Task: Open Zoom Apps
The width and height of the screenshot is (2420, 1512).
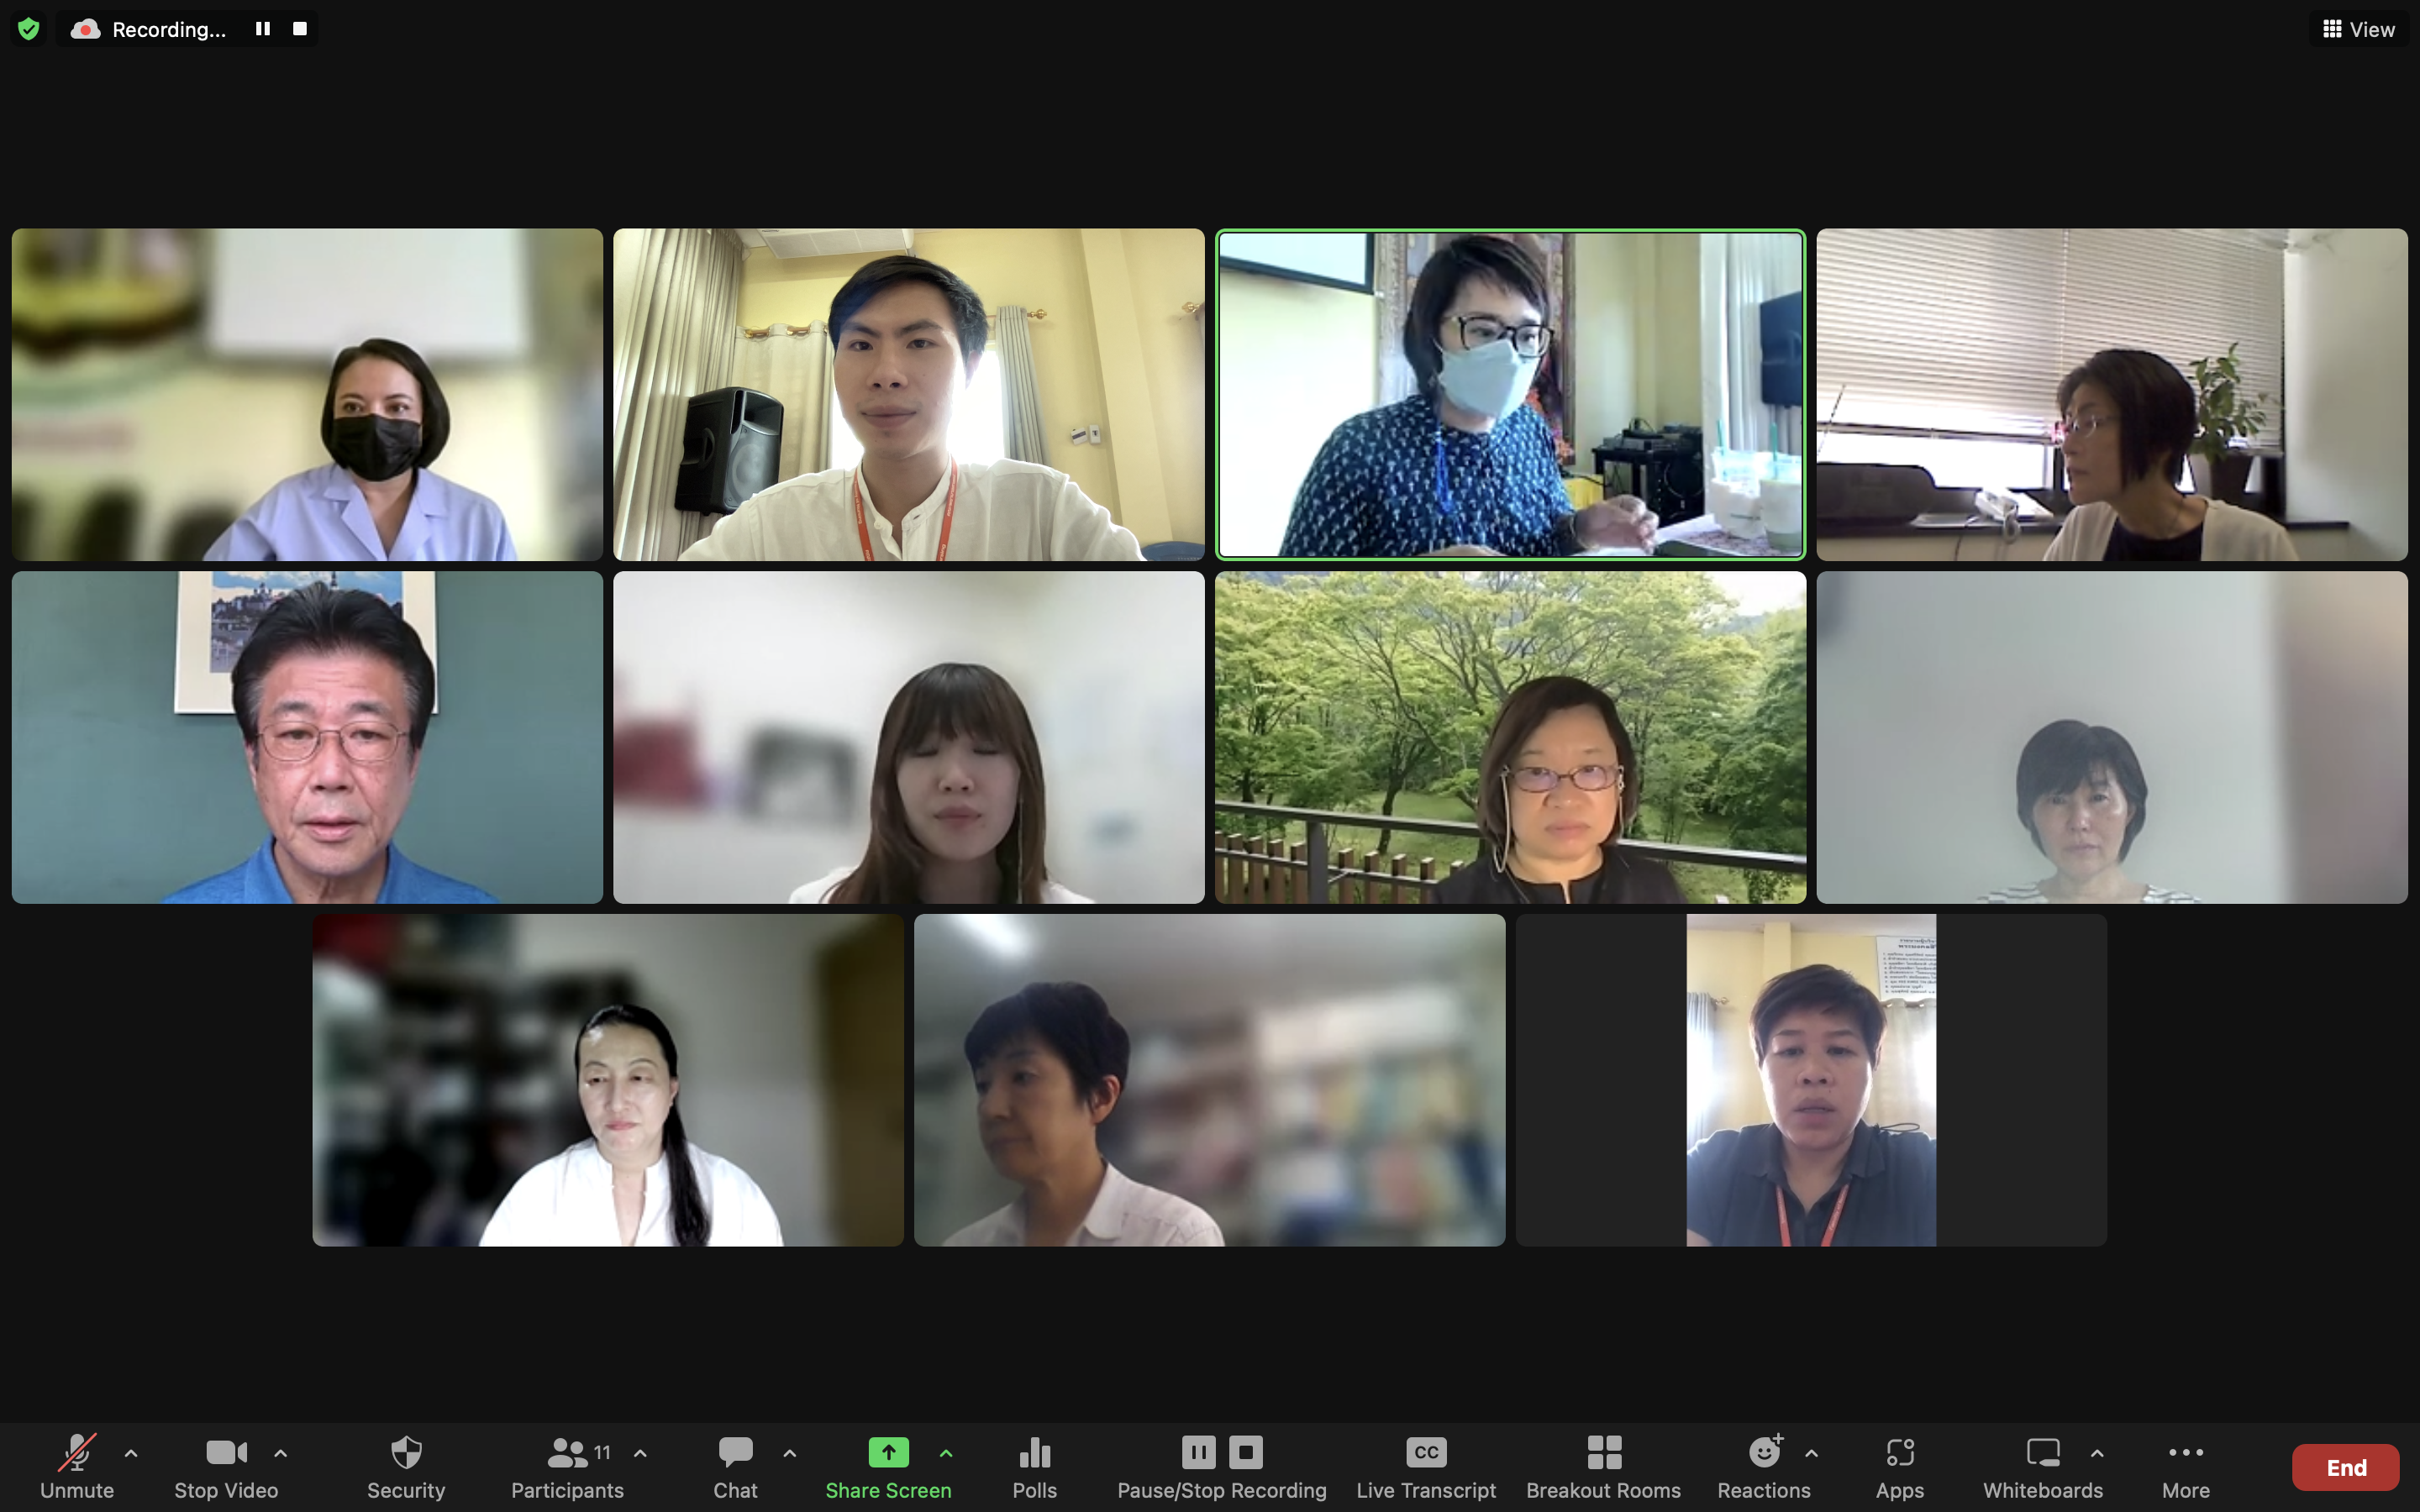Action: pyautogui.click(x=1900, y=1467)
